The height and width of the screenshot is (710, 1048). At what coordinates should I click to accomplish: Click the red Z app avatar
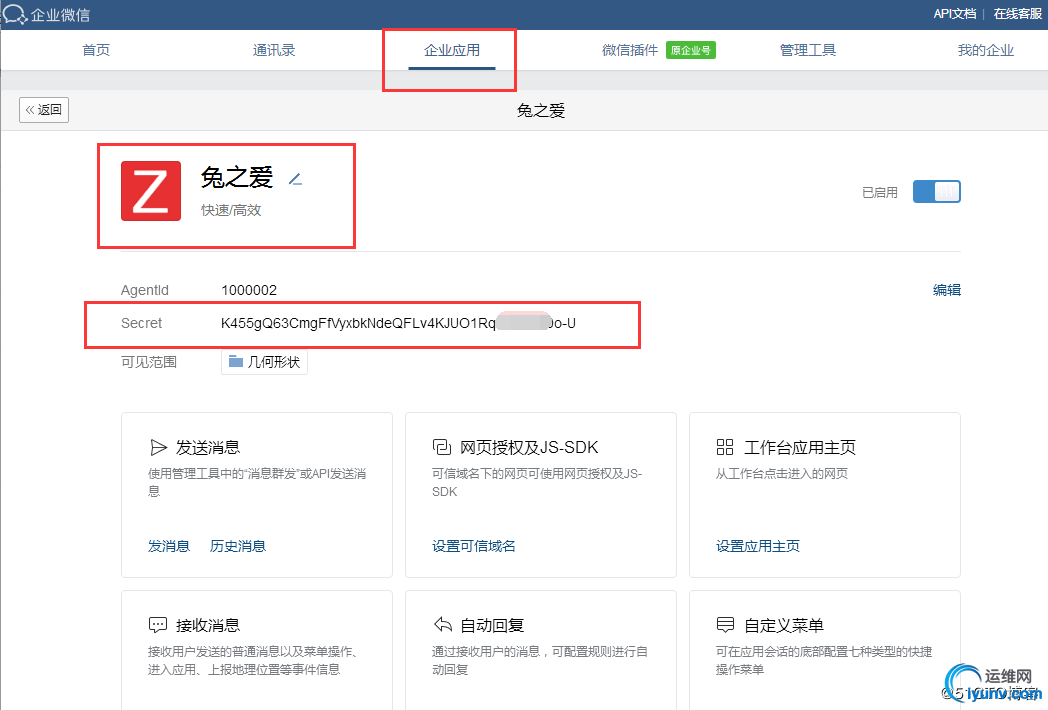[151, 191]
